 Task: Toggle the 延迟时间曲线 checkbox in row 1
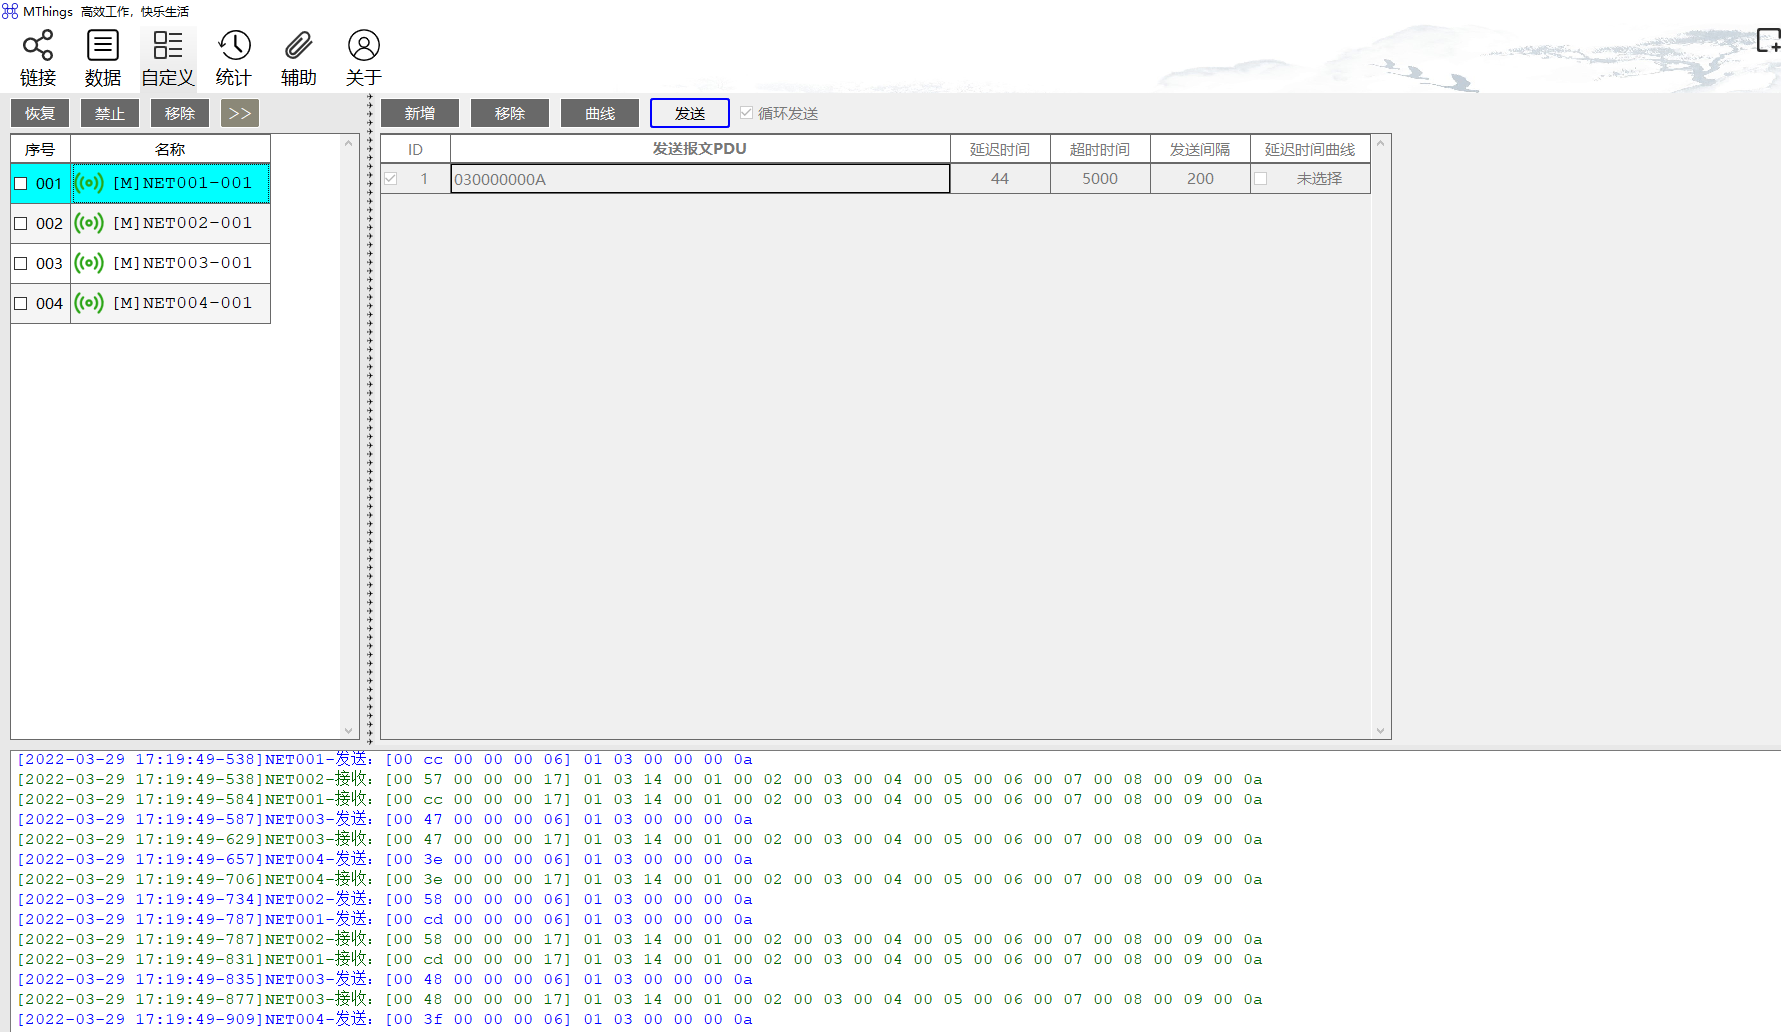[1261, 179]
